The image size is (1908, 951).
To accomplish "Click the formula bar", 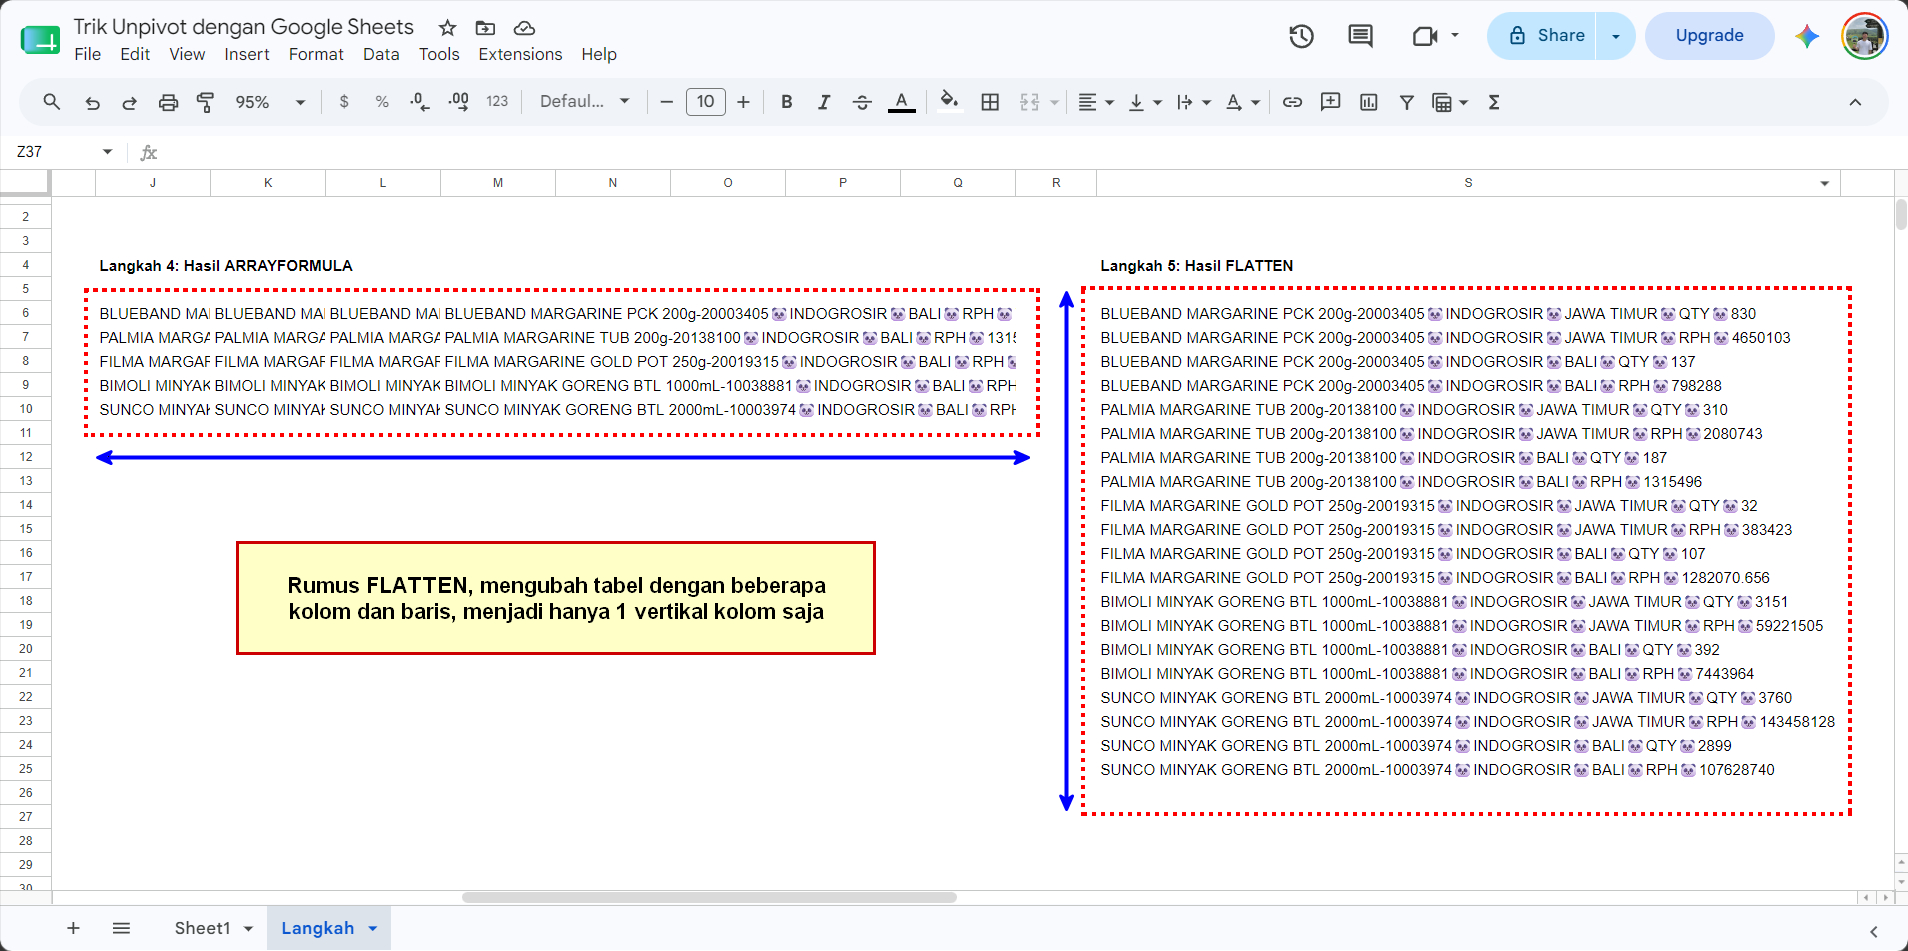I will (x=1030, y=152).
